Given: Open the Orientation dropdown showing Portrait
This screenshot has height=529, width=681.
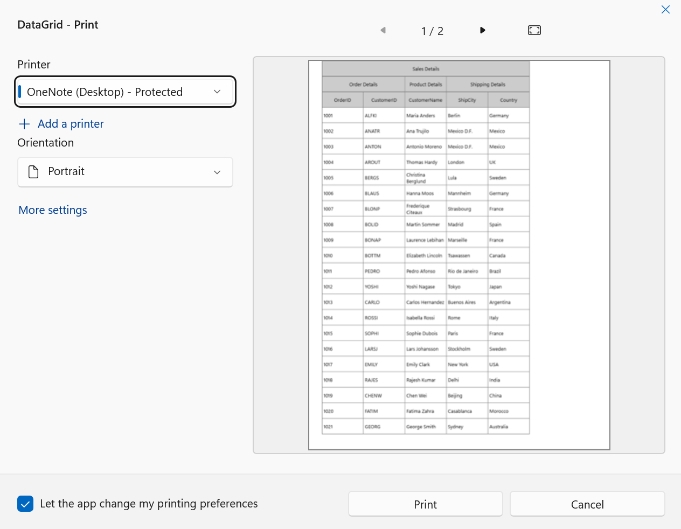Looking at the screenshot, I should pos(125,172).
